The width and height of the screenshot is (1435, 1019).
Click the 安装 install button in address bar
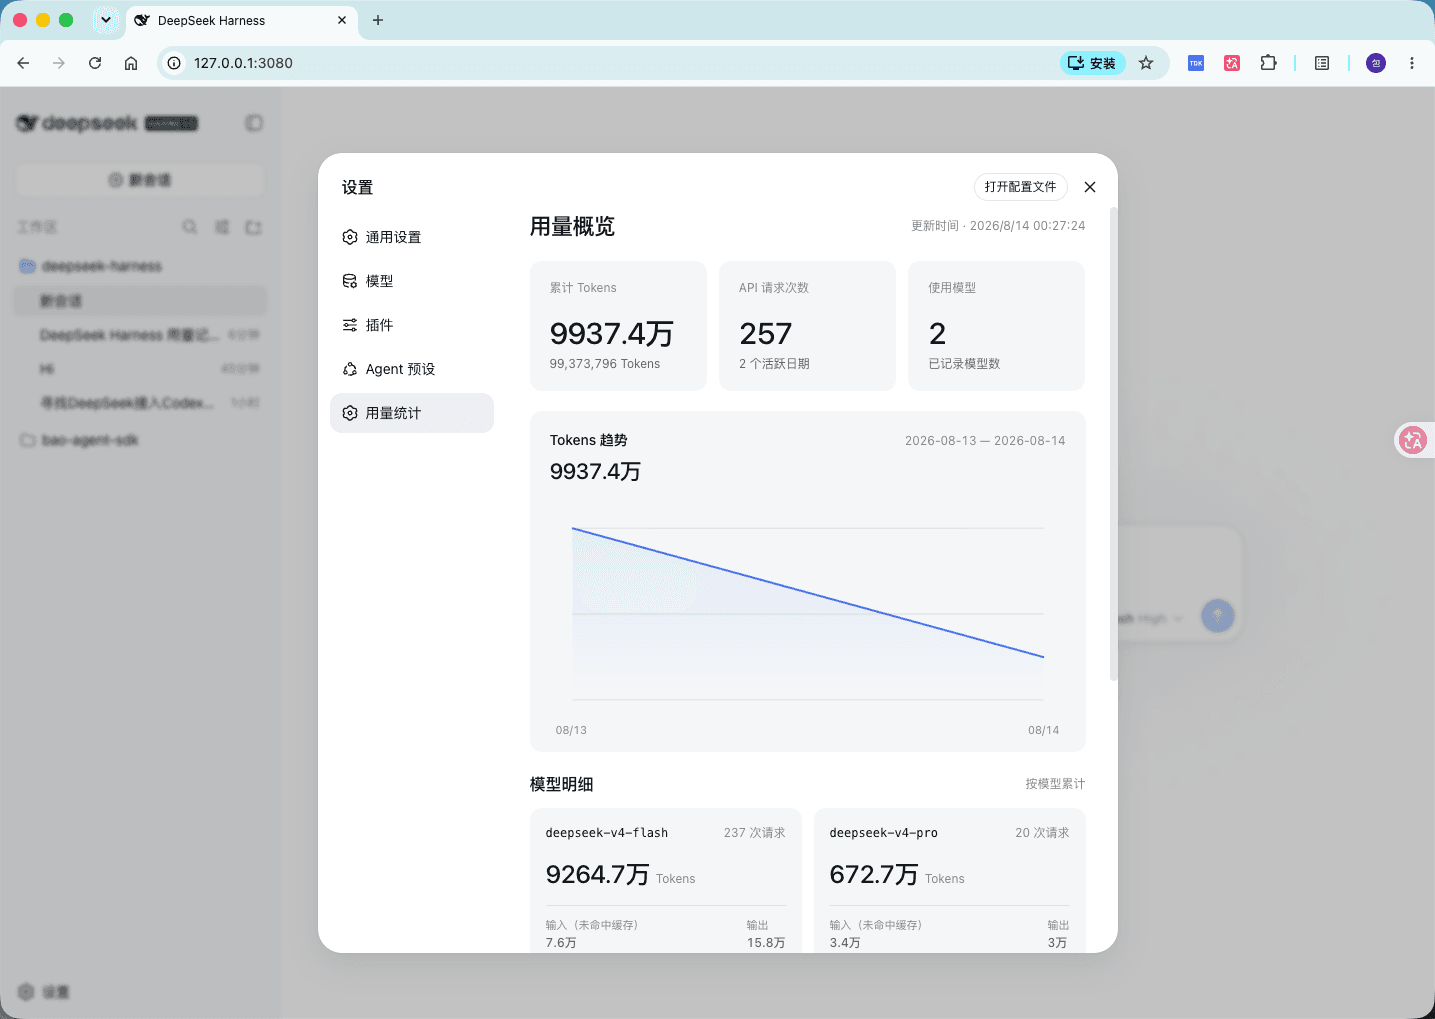click(x=1092, y=63)
